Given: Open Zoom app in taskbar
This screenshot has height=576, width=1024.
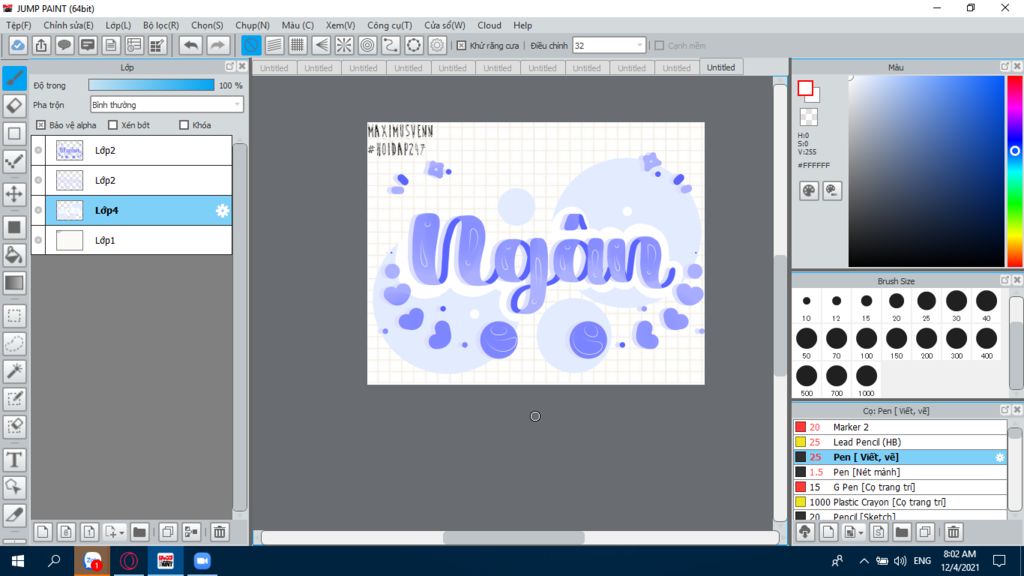Looking at the screenshot, I should pos(202,561).
